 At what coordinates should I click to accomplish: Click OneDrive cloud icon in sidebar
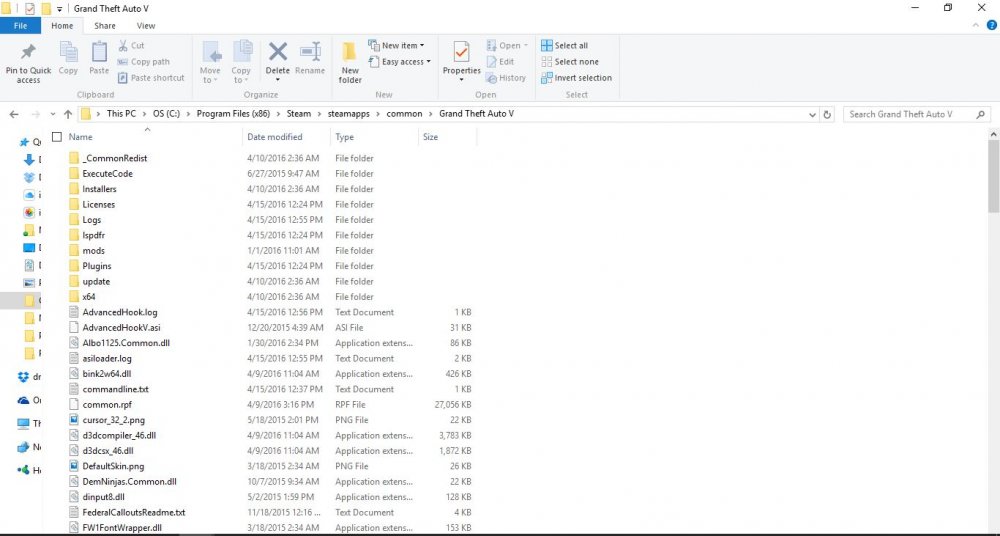pyautogui.click(x=24, y=400)
